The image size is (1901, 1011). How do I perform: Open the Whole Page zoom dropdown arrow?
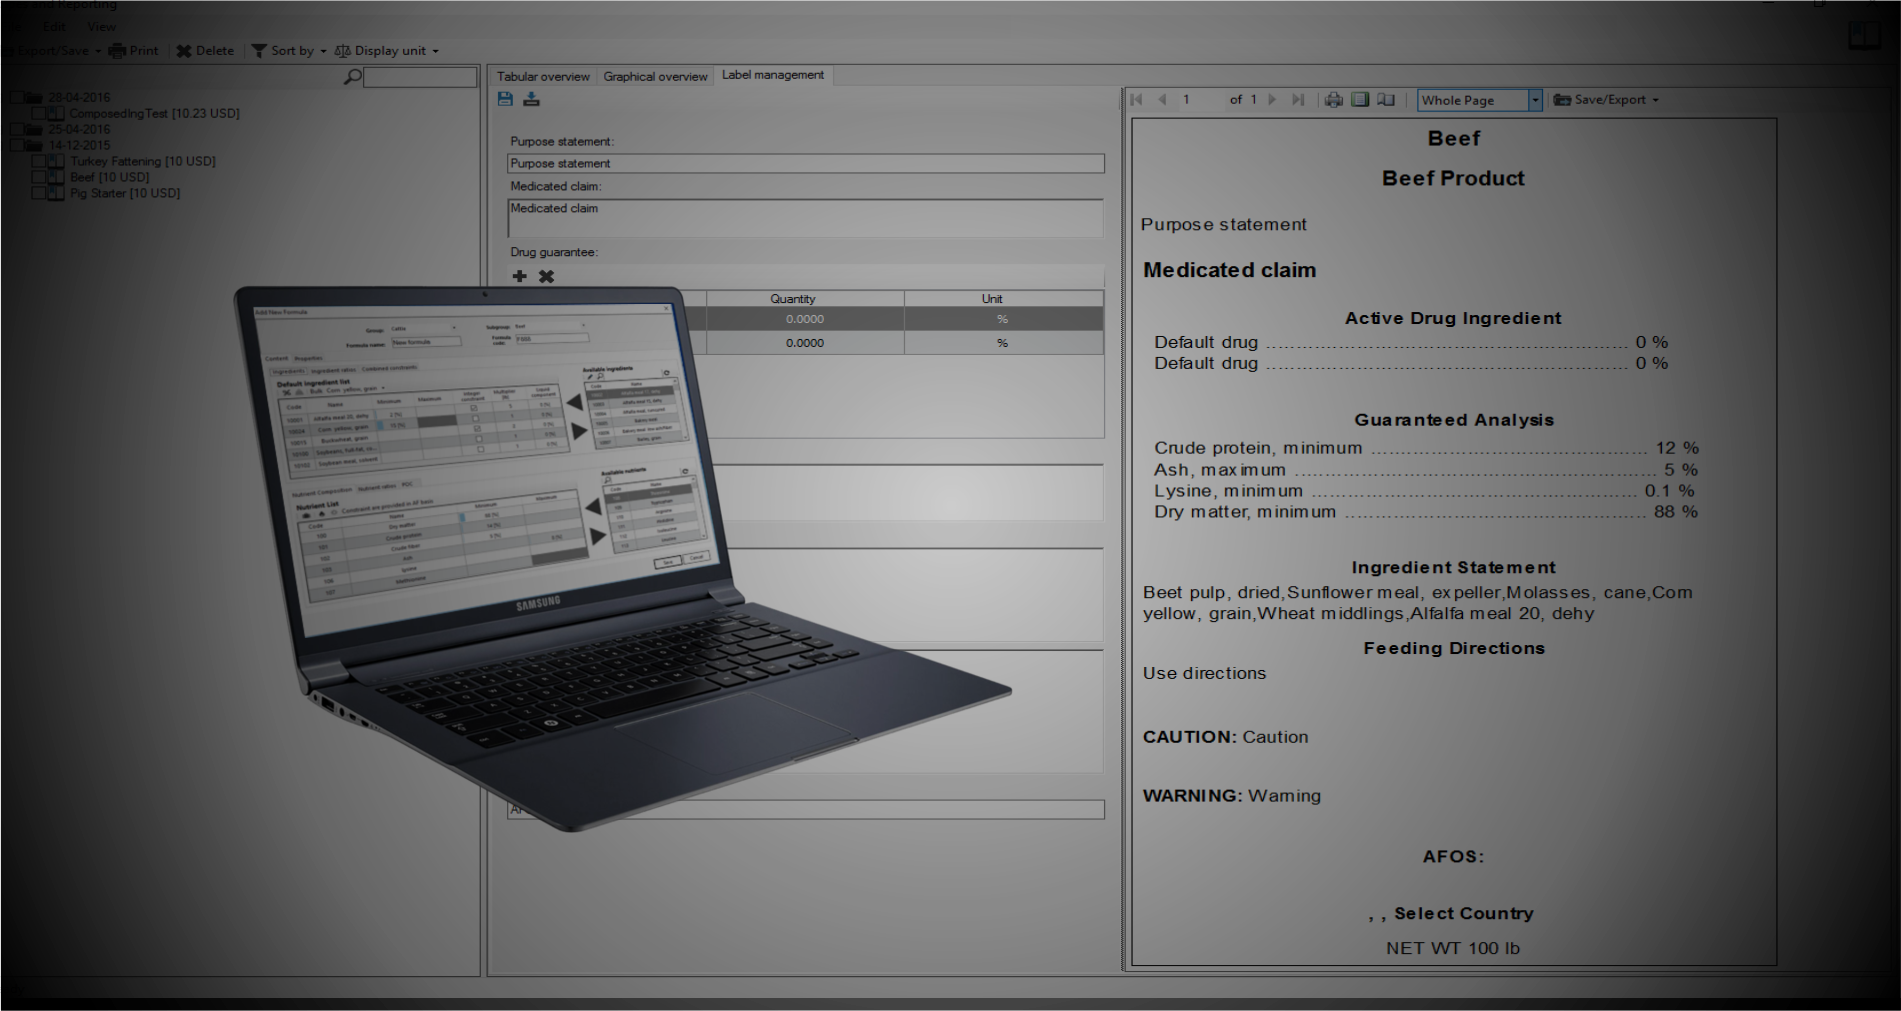click(1535, 100)
